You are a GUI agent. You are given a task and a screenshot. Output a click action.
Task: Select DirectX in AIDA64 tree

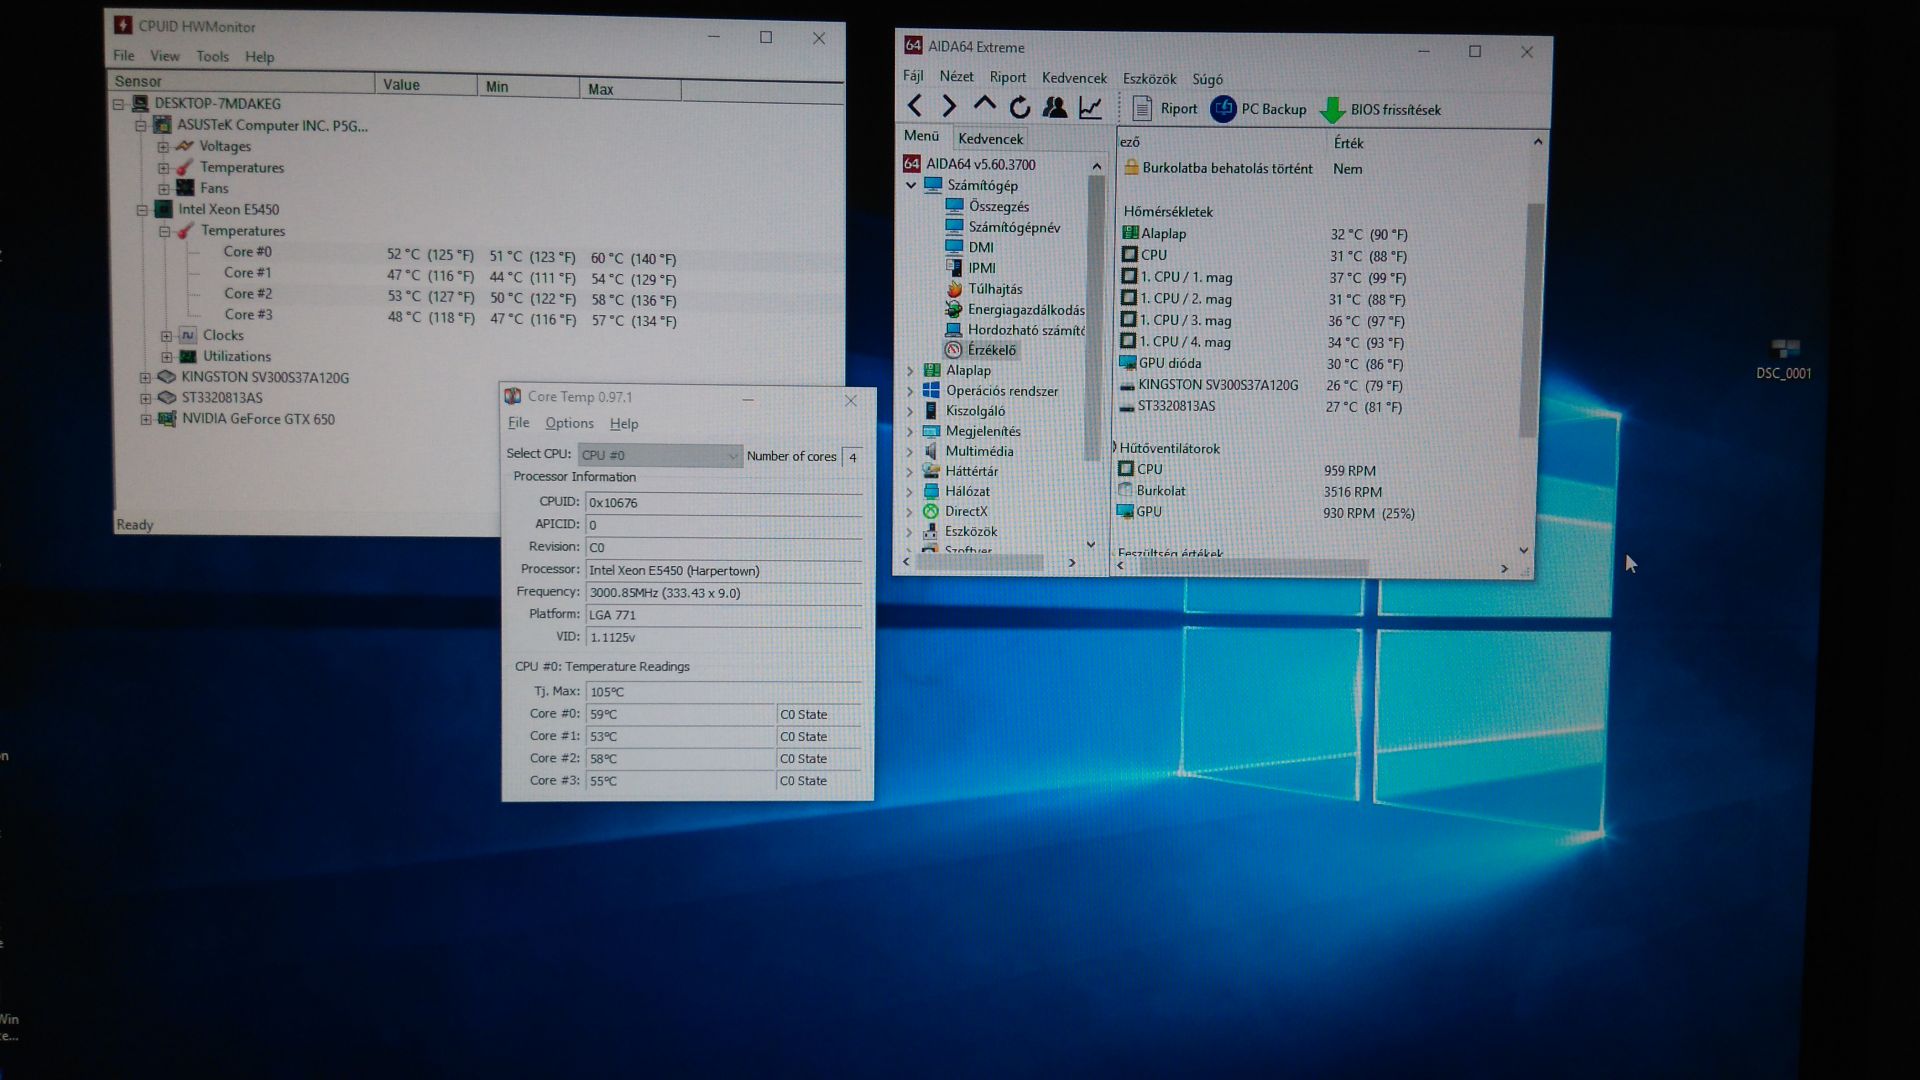click(966, 511)
